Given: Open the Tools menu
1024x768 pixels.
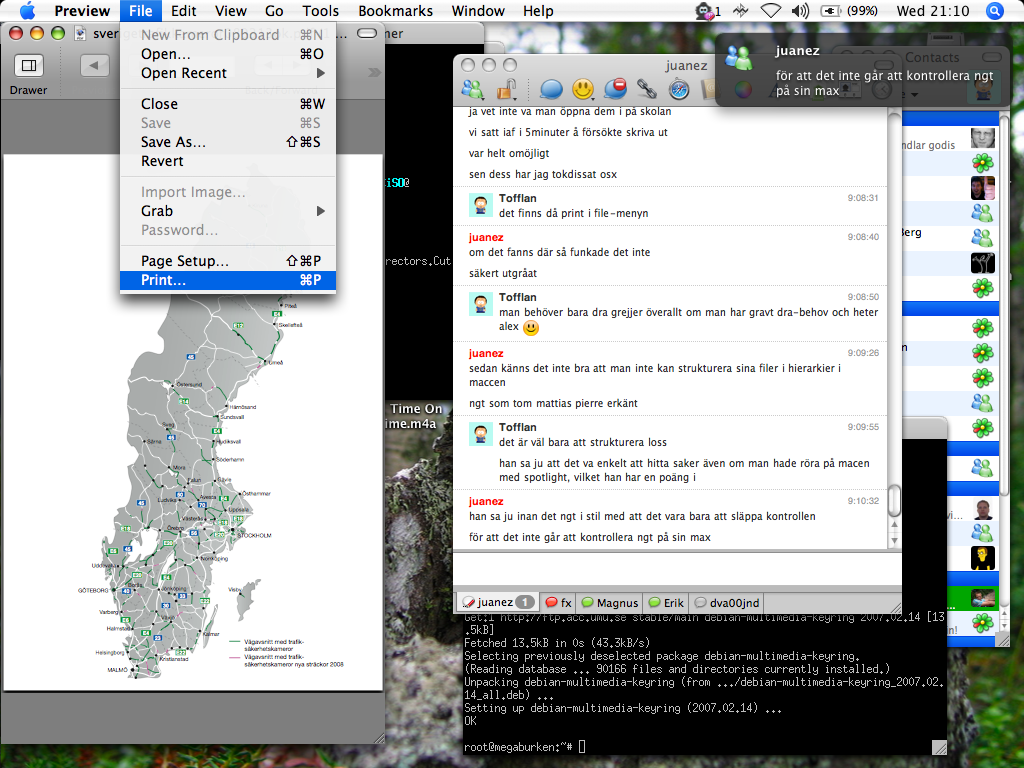Looking at the screenshot, I should pyautogui.click(x=321, y=10).
